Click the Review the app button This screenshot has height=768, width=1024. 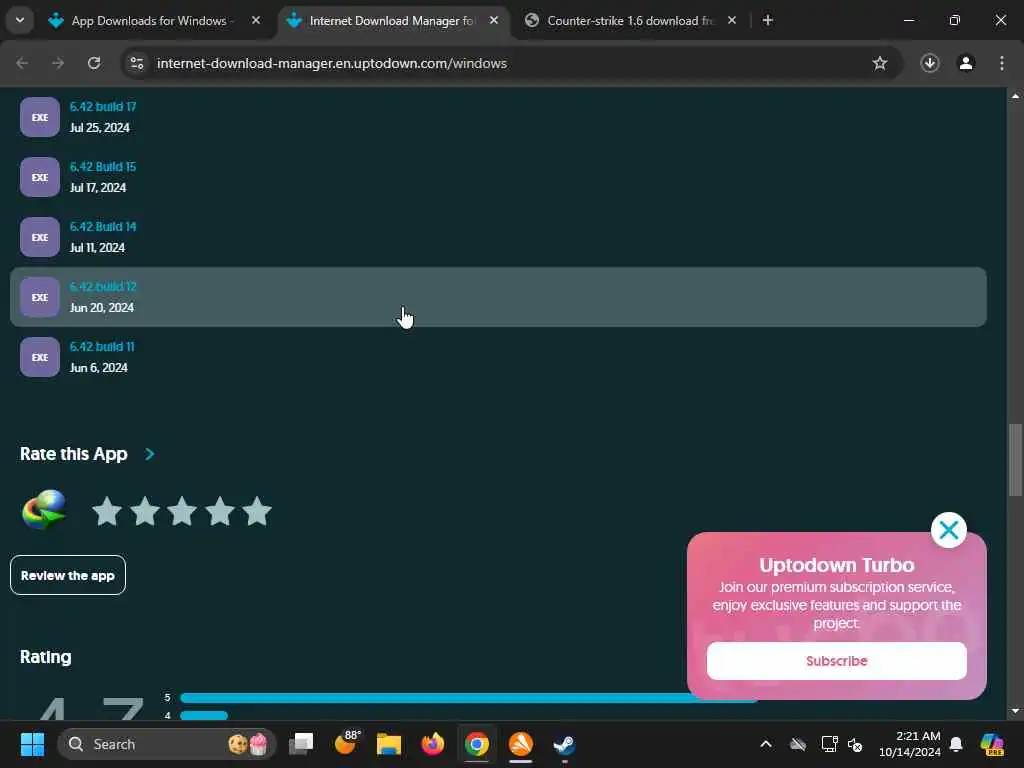point(68,575)
